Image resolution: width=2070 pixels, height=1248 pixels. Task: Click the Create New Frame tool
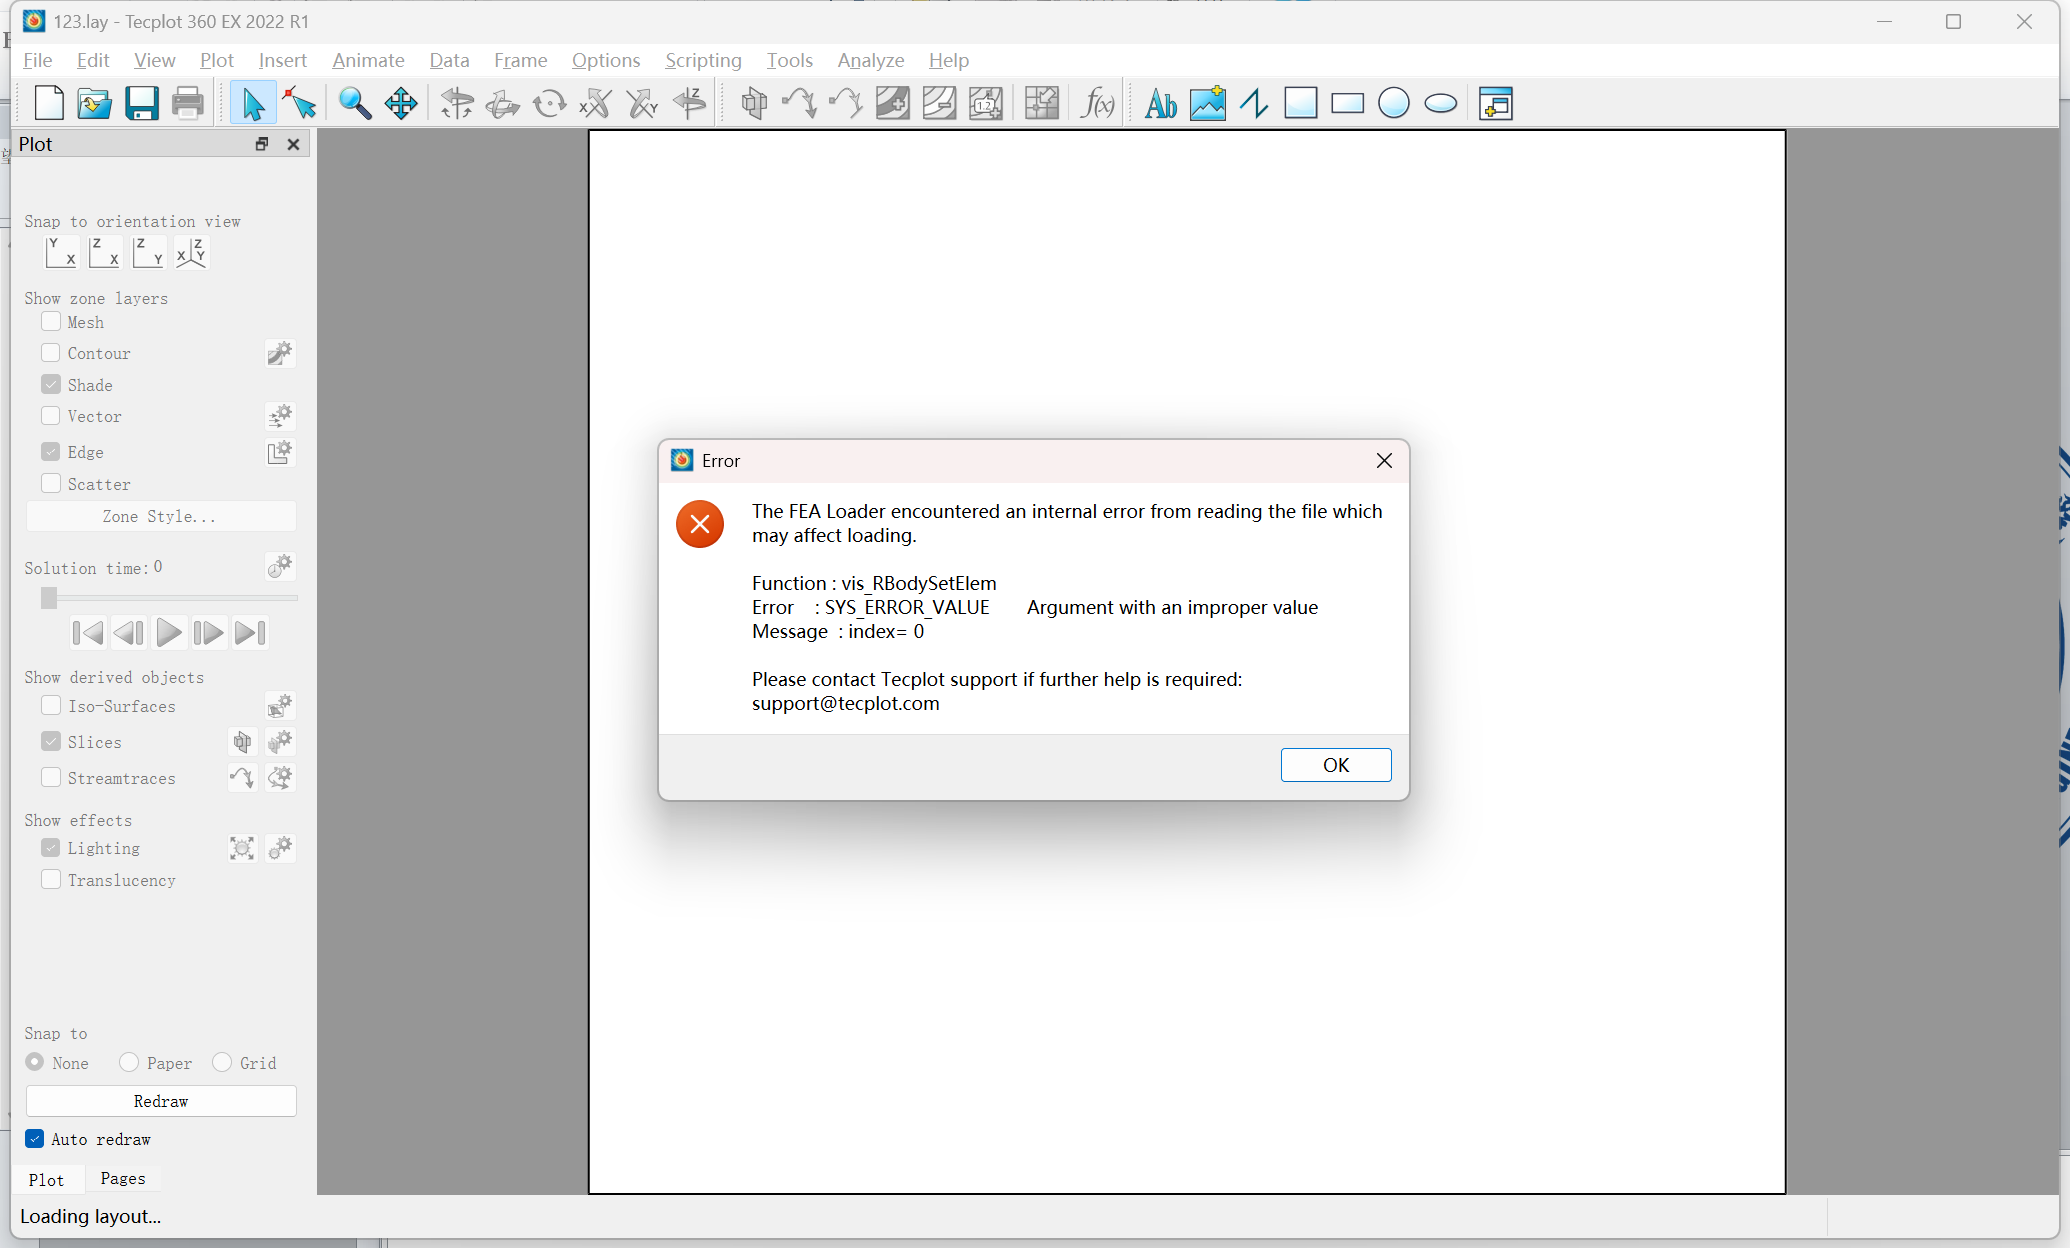click(x=1496, y=103)
